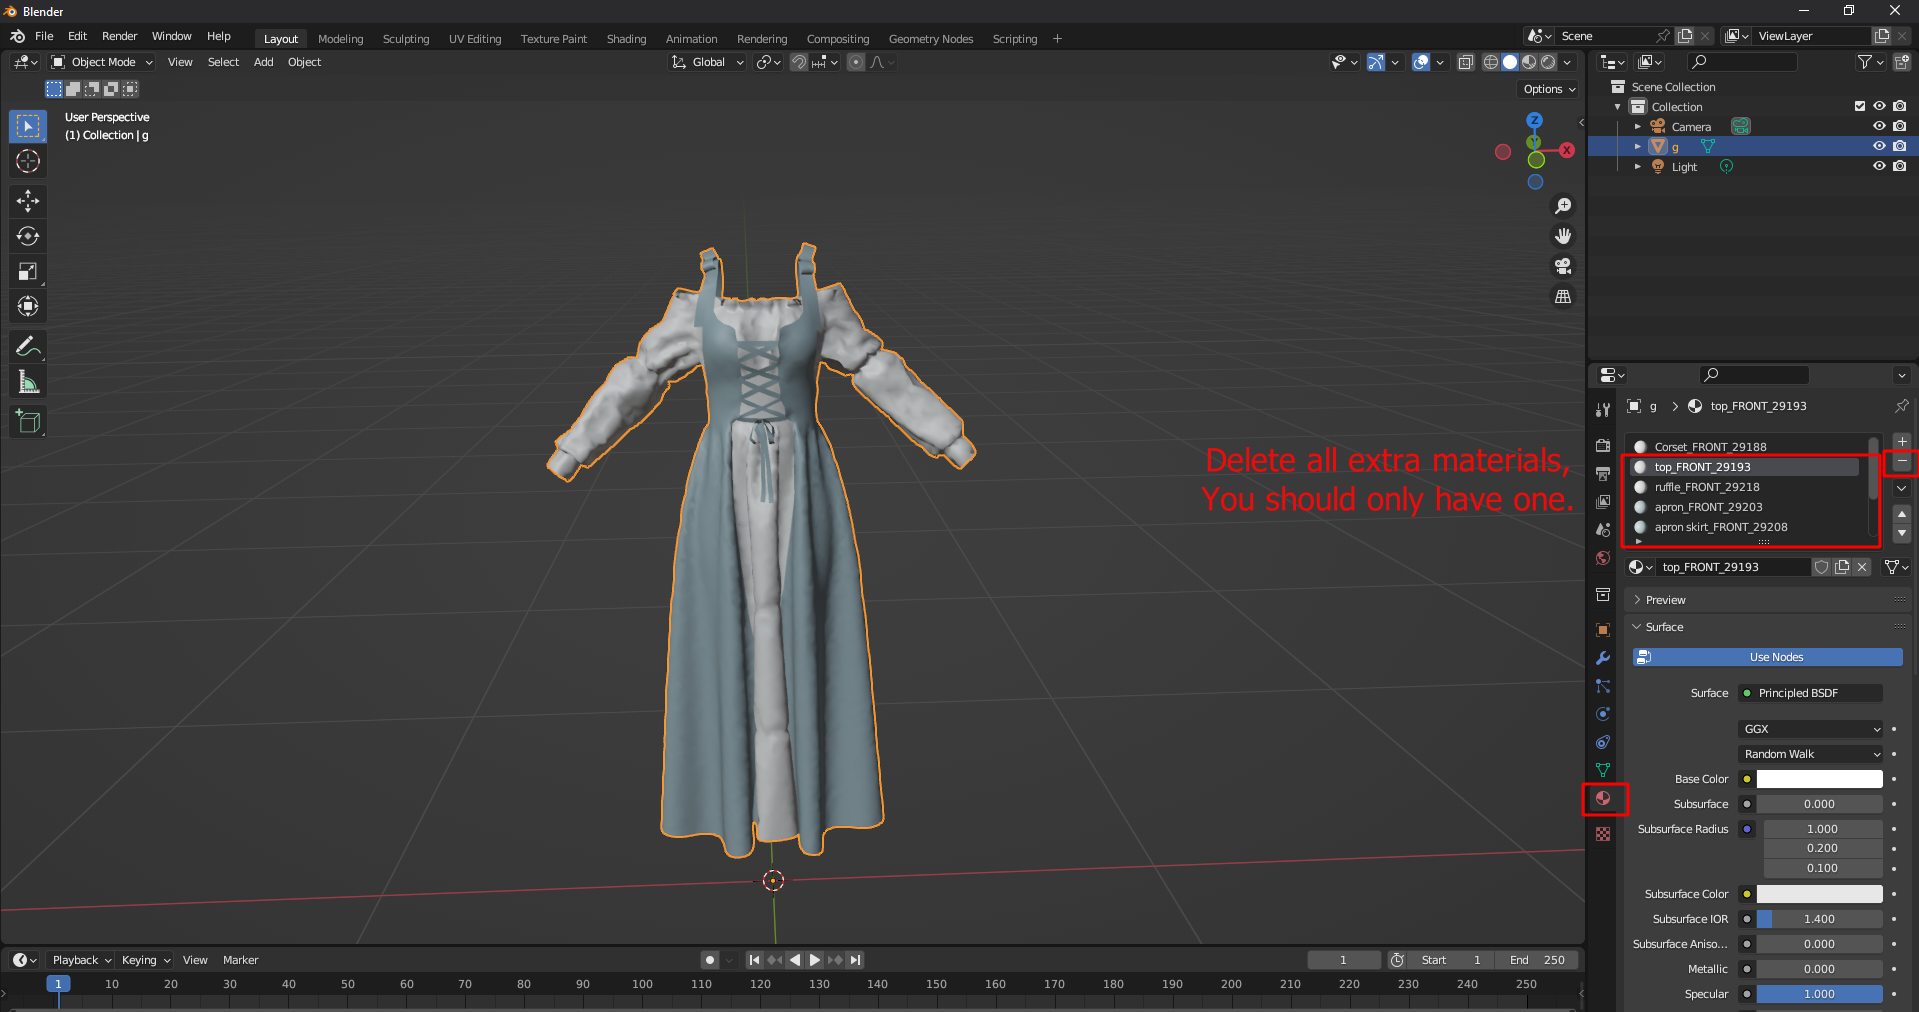The image size is (1919, 1012).
Task: Click the Base Color white swatch
Action: pyautogui.click(x=1819, y=779)
